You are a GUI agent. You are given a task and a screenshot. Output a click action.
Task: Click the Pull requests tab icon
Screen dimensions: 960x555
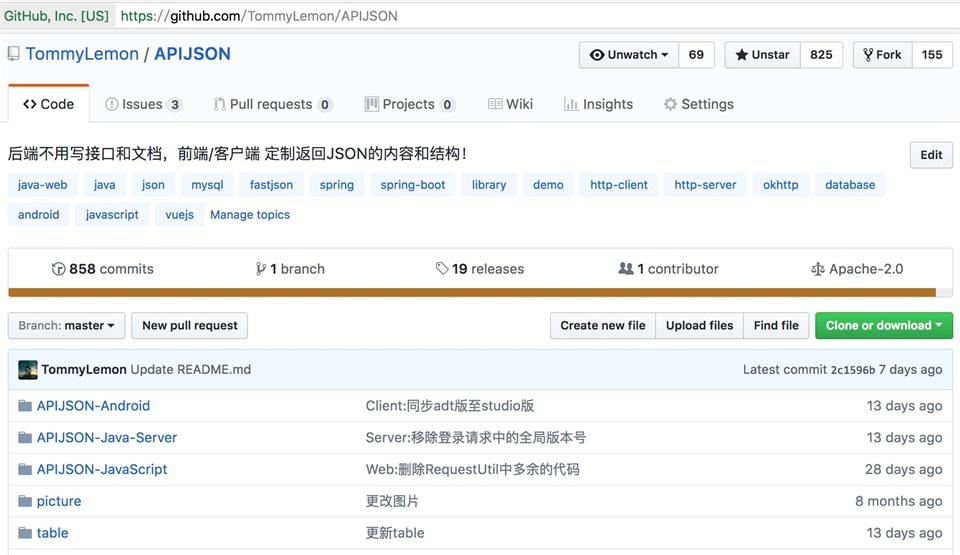[x=219, y=104]
